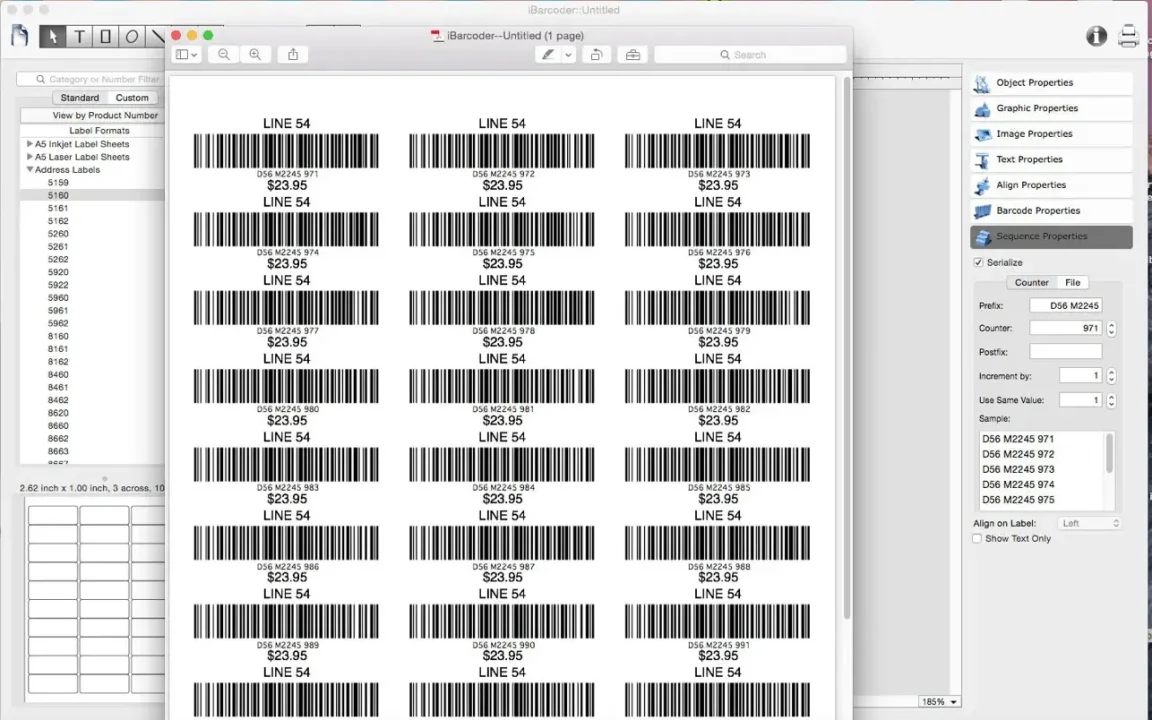Image resolution: width=1152 pixels, height=720 pixels.
Task: Open Barcode Properties panel
Action: click(x=1051, y=211)
